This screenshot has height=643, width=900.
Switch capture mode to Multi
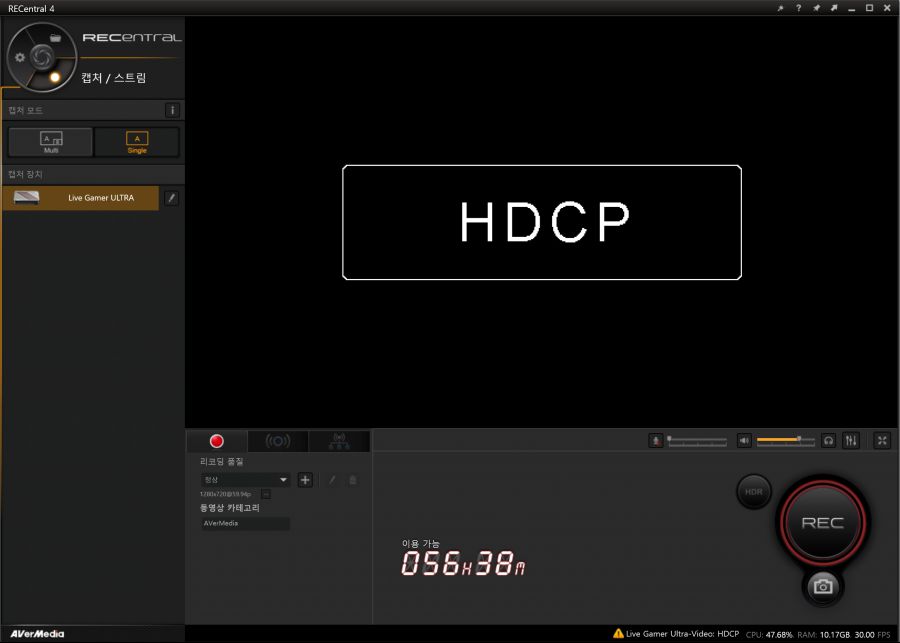pos(49,141)
